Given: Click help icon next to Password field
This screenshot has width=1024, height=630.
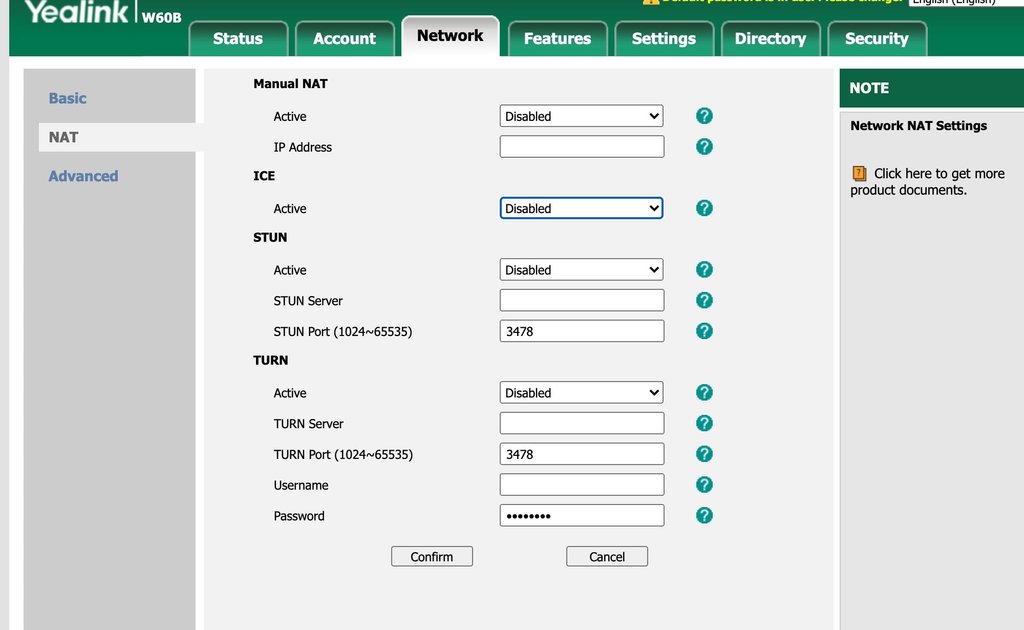Looking at the screenshot, I should (704, 515).
